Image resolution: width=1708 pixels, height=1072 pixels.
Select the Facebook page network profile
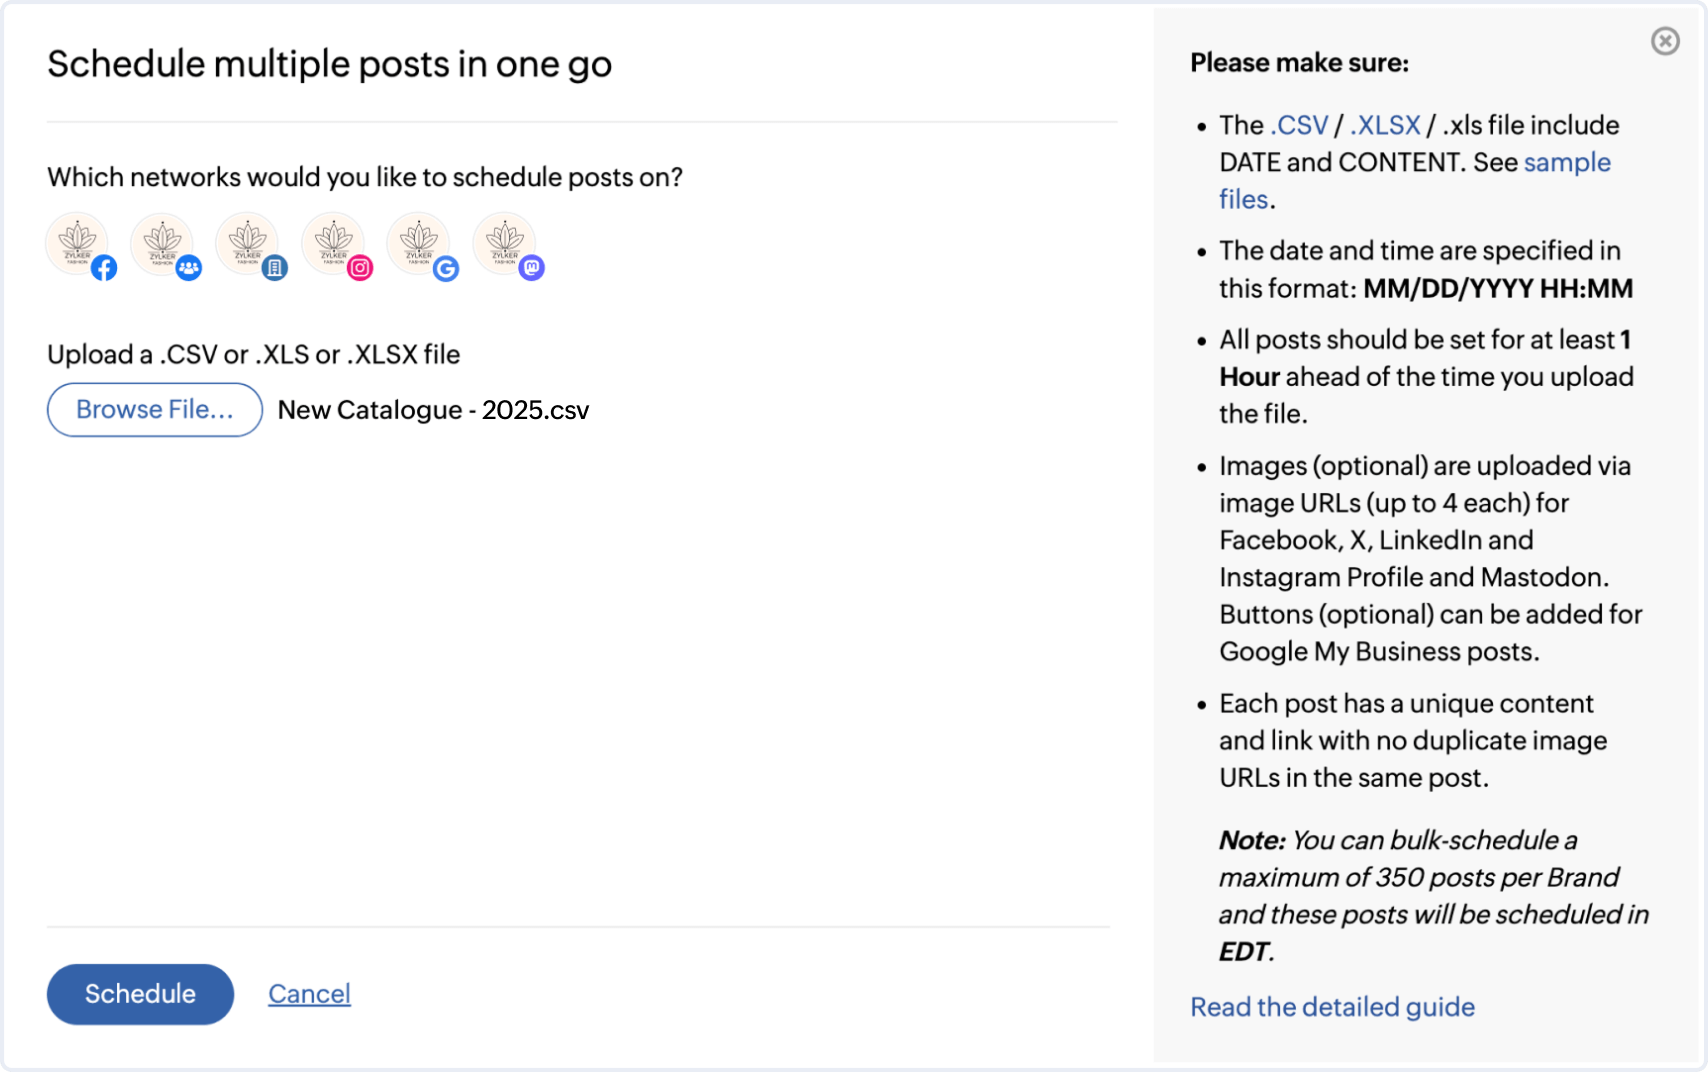coord(78,244)
